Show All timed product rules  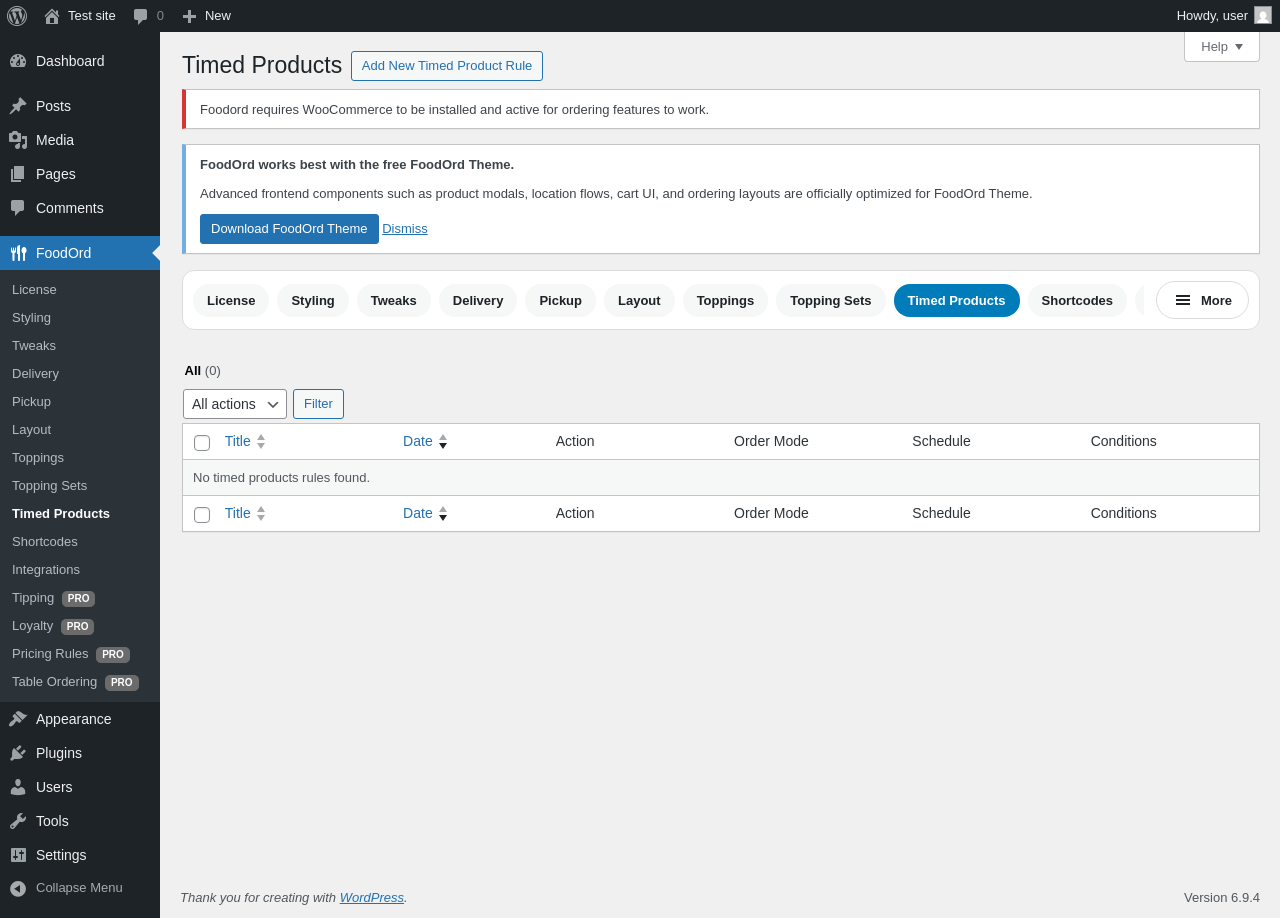(193, 371)
